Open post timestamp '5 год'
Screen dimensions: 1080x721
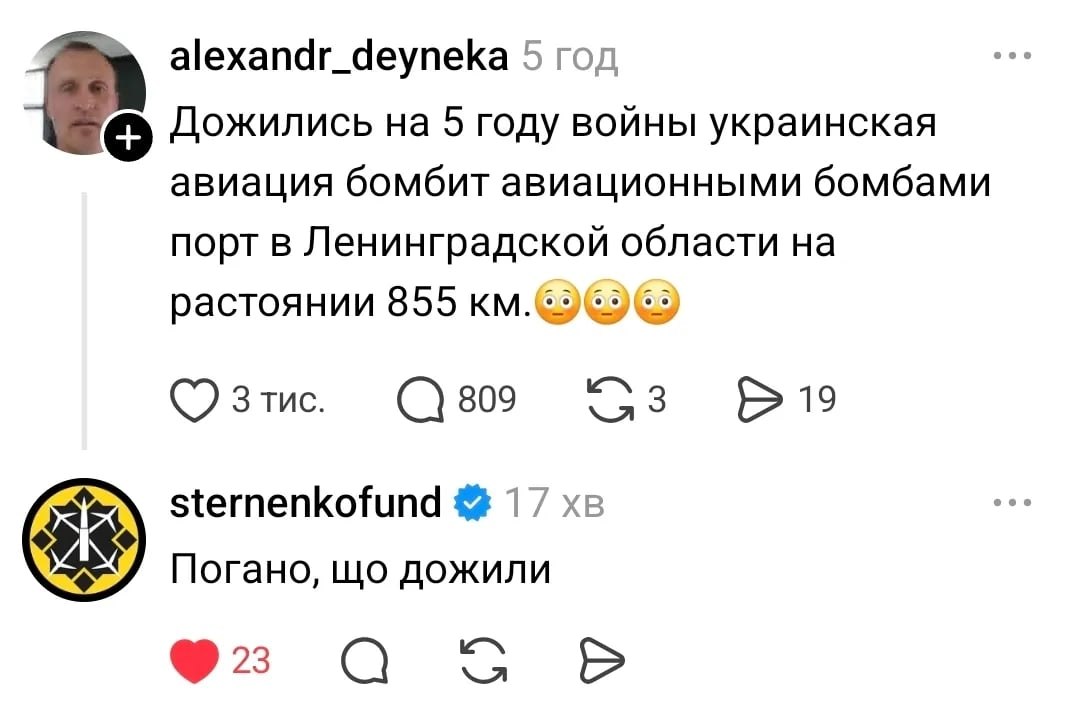coord(570,58)
